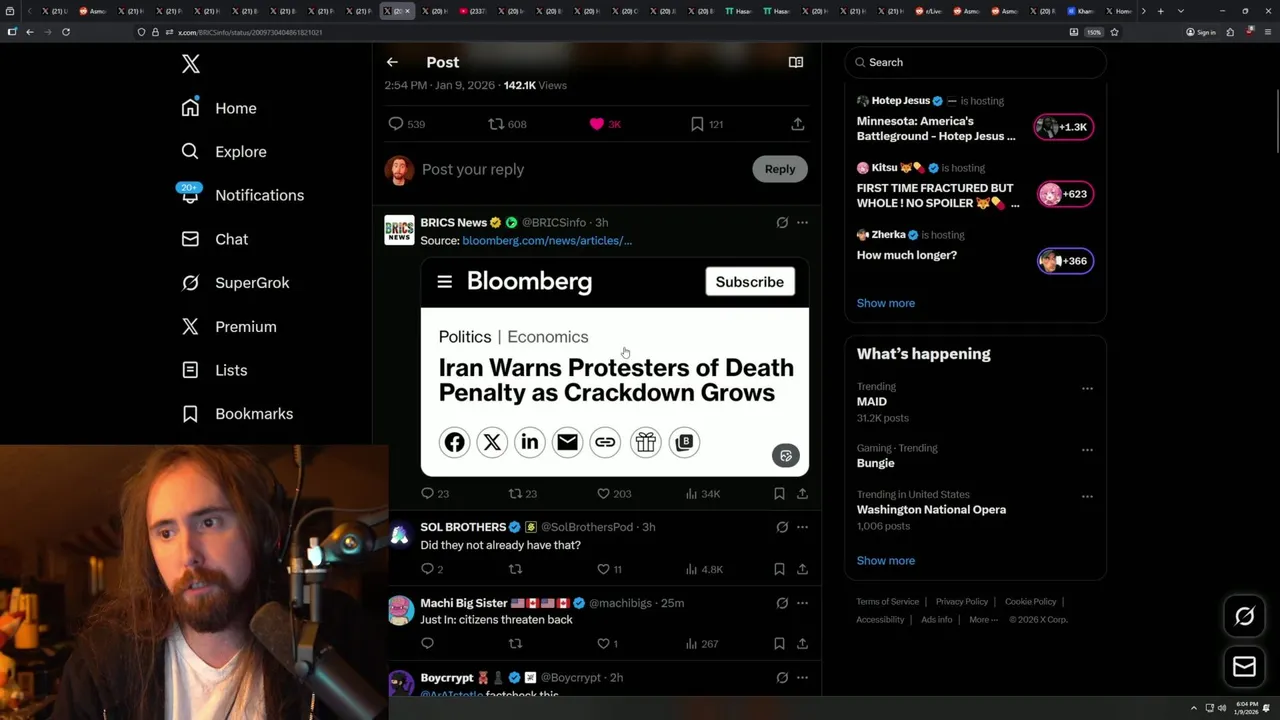Open SOL BROTHERS profile name
The image size is (1280, 720).
tap(463, 527)
